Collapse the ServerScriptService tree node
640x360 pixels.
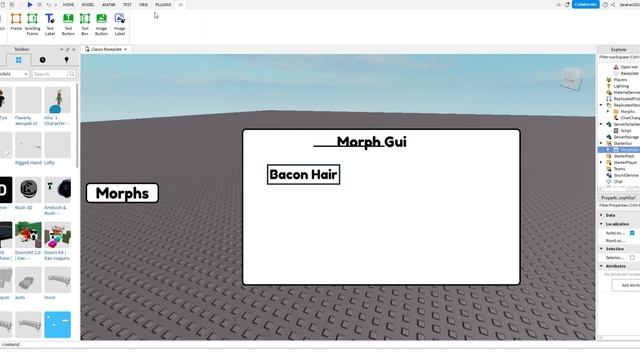[601, 124]
